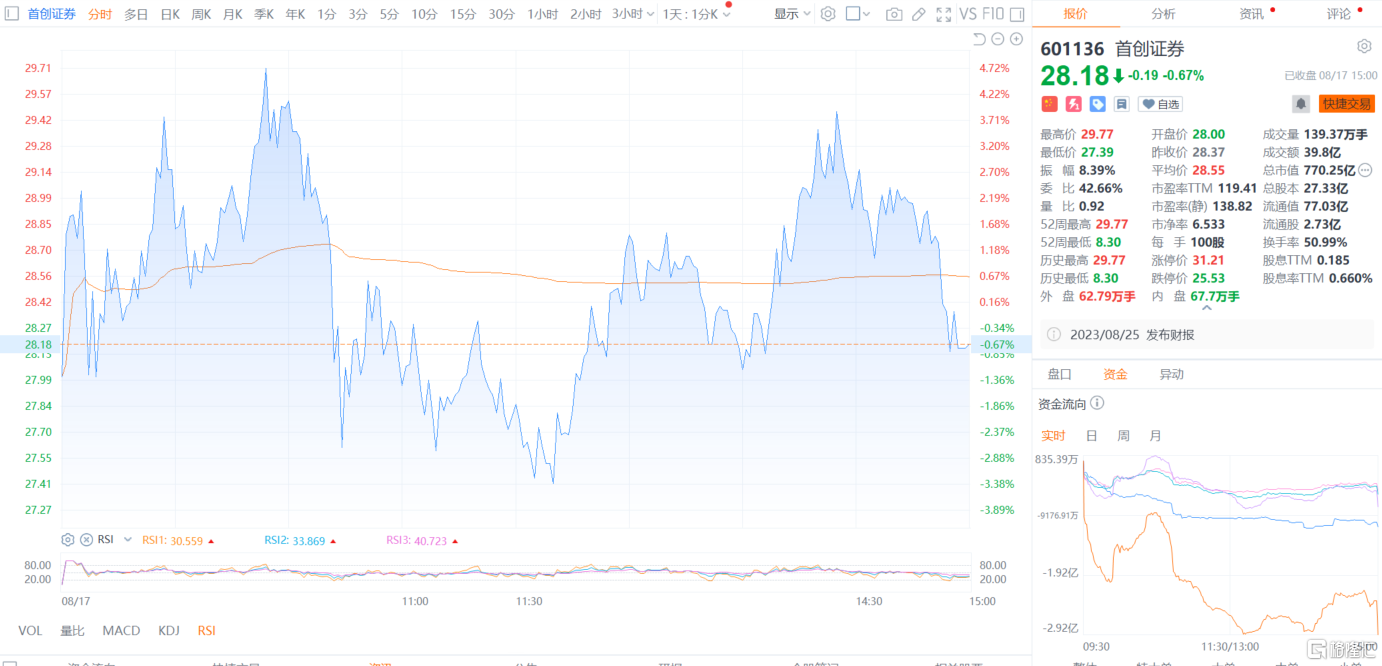The width and height of the screenshot is (1382, 666).
Task: Toggle the right sidebar panel icon
Action: click(x=1016, y=14)
